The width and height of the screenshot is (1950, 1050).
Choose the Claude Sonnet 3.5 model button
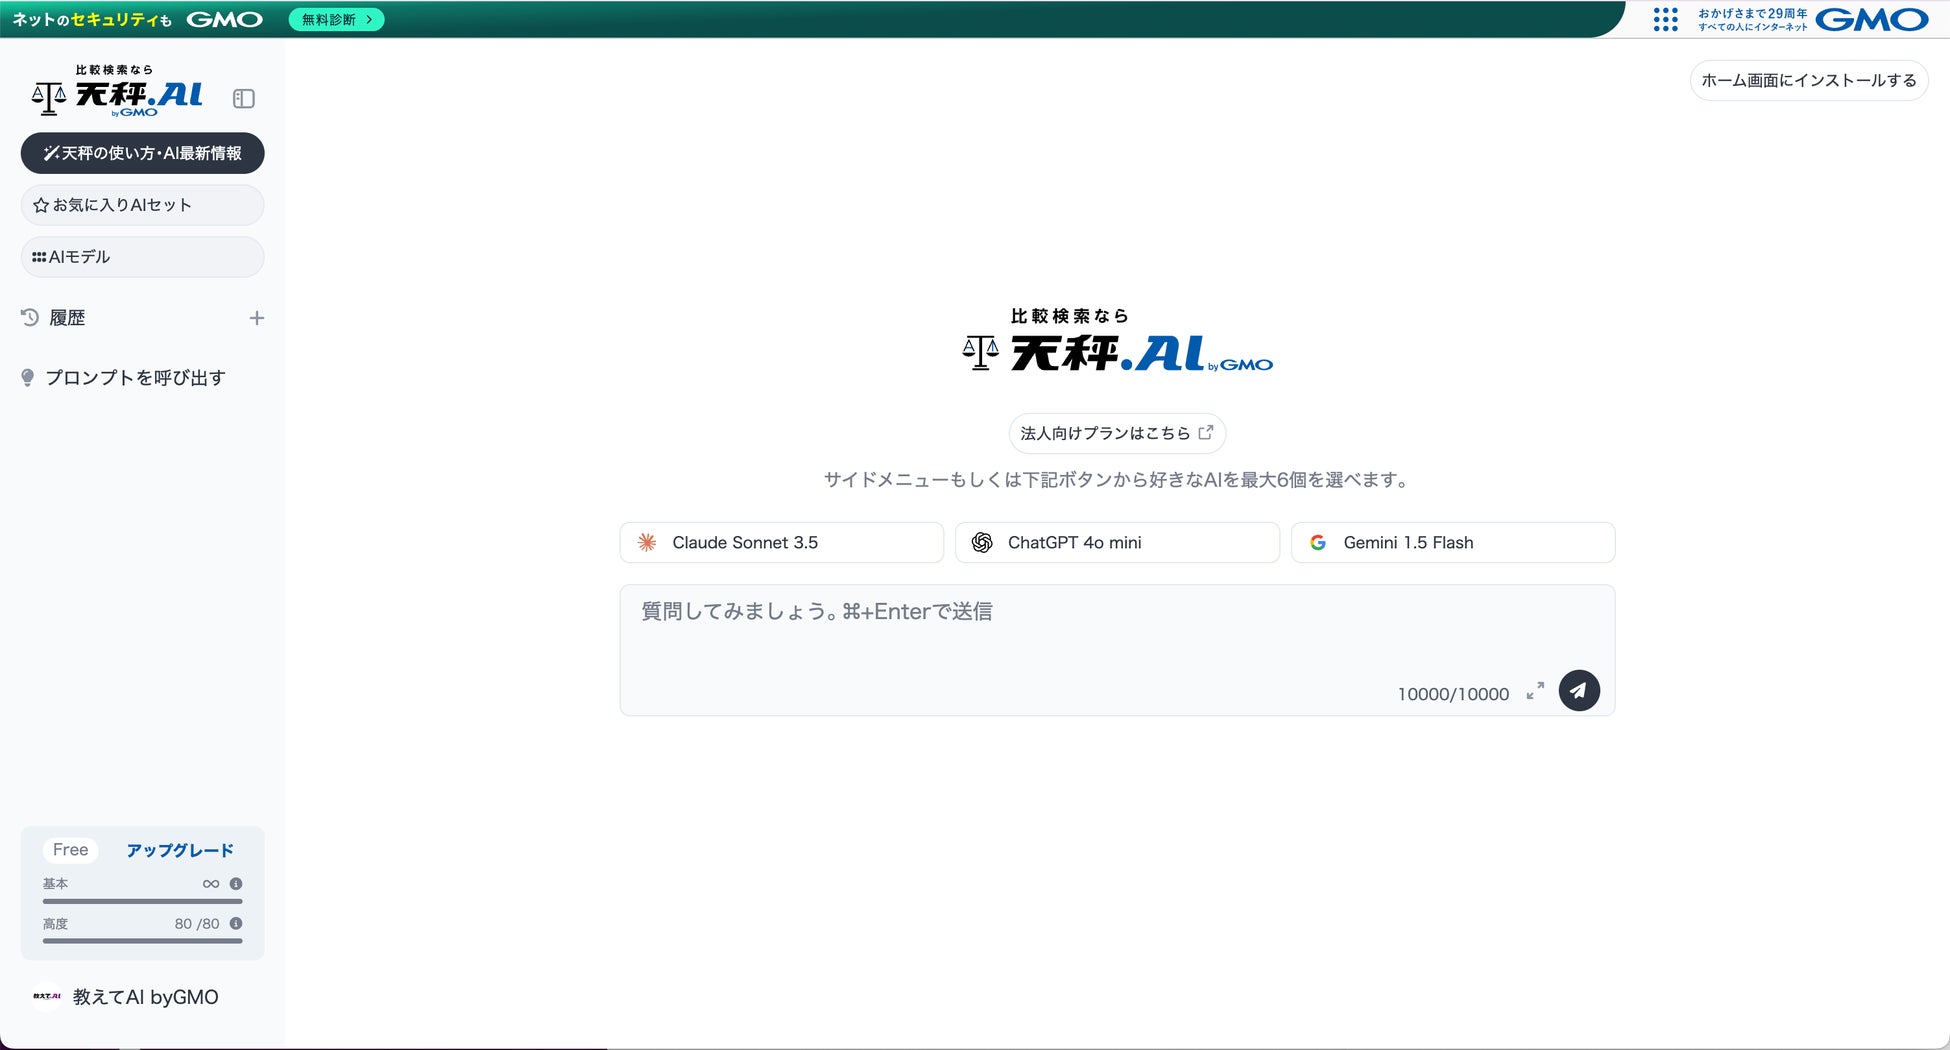pyautogui.click(x=782, y=542)
